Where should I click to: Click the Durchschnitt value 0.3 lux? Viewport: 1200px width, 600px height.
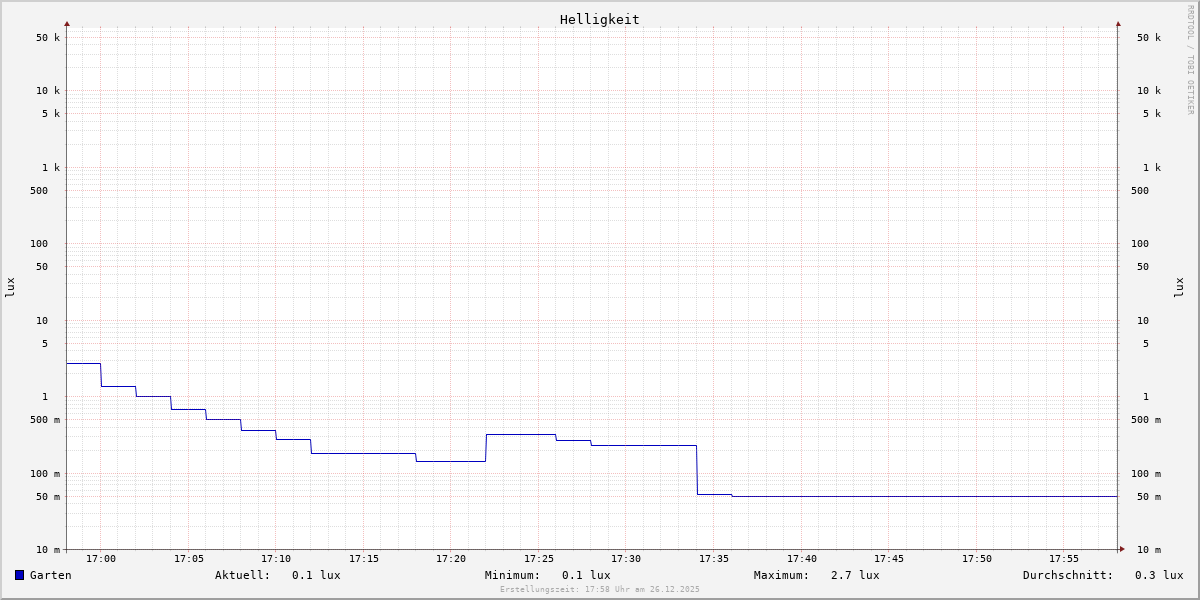(x=1159, y=575)
